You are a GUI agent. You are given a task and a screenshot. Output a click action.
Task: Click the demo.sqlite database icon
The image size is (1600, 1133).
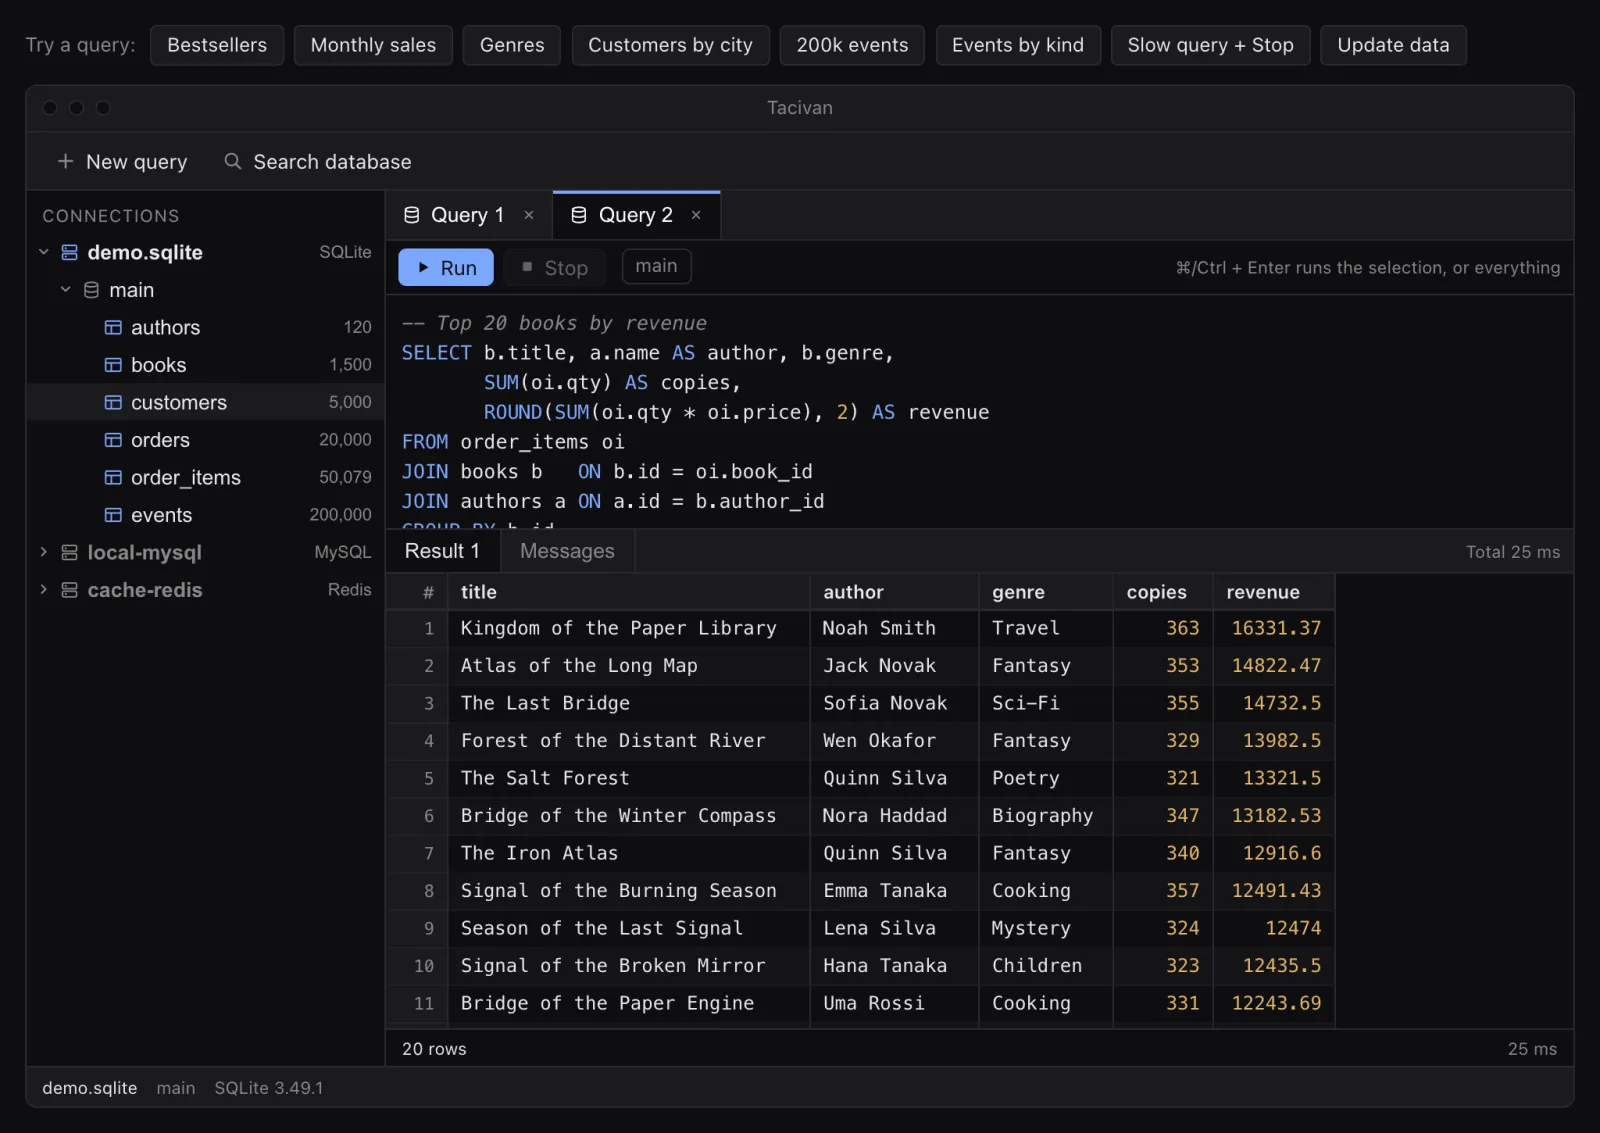pos(69,252)
